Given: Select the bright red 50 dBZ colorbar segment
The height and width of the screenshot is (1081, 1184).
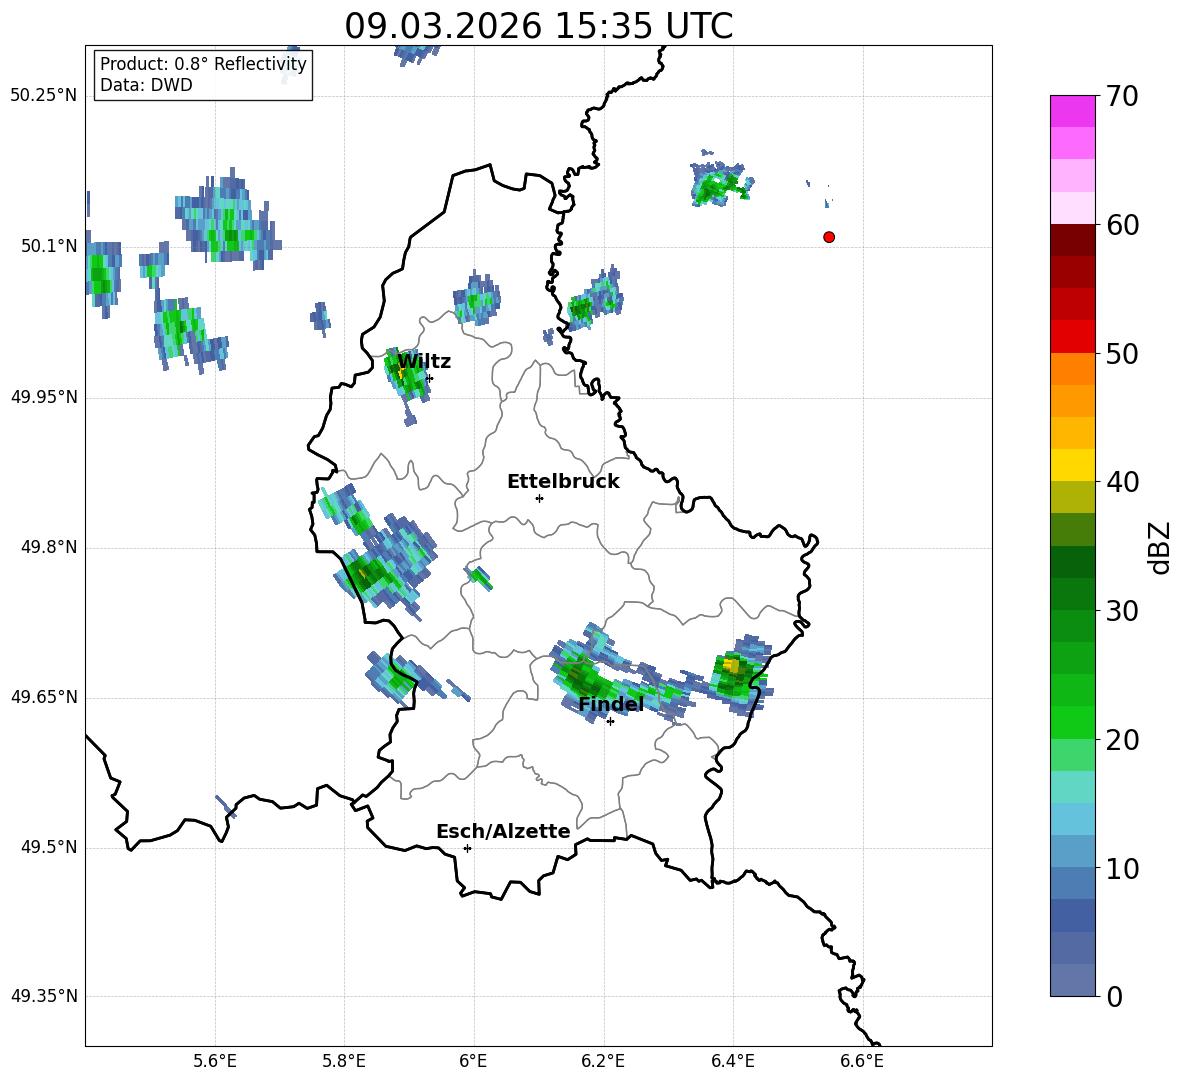Looking at the screenshot, I should tap(1072, 336).
